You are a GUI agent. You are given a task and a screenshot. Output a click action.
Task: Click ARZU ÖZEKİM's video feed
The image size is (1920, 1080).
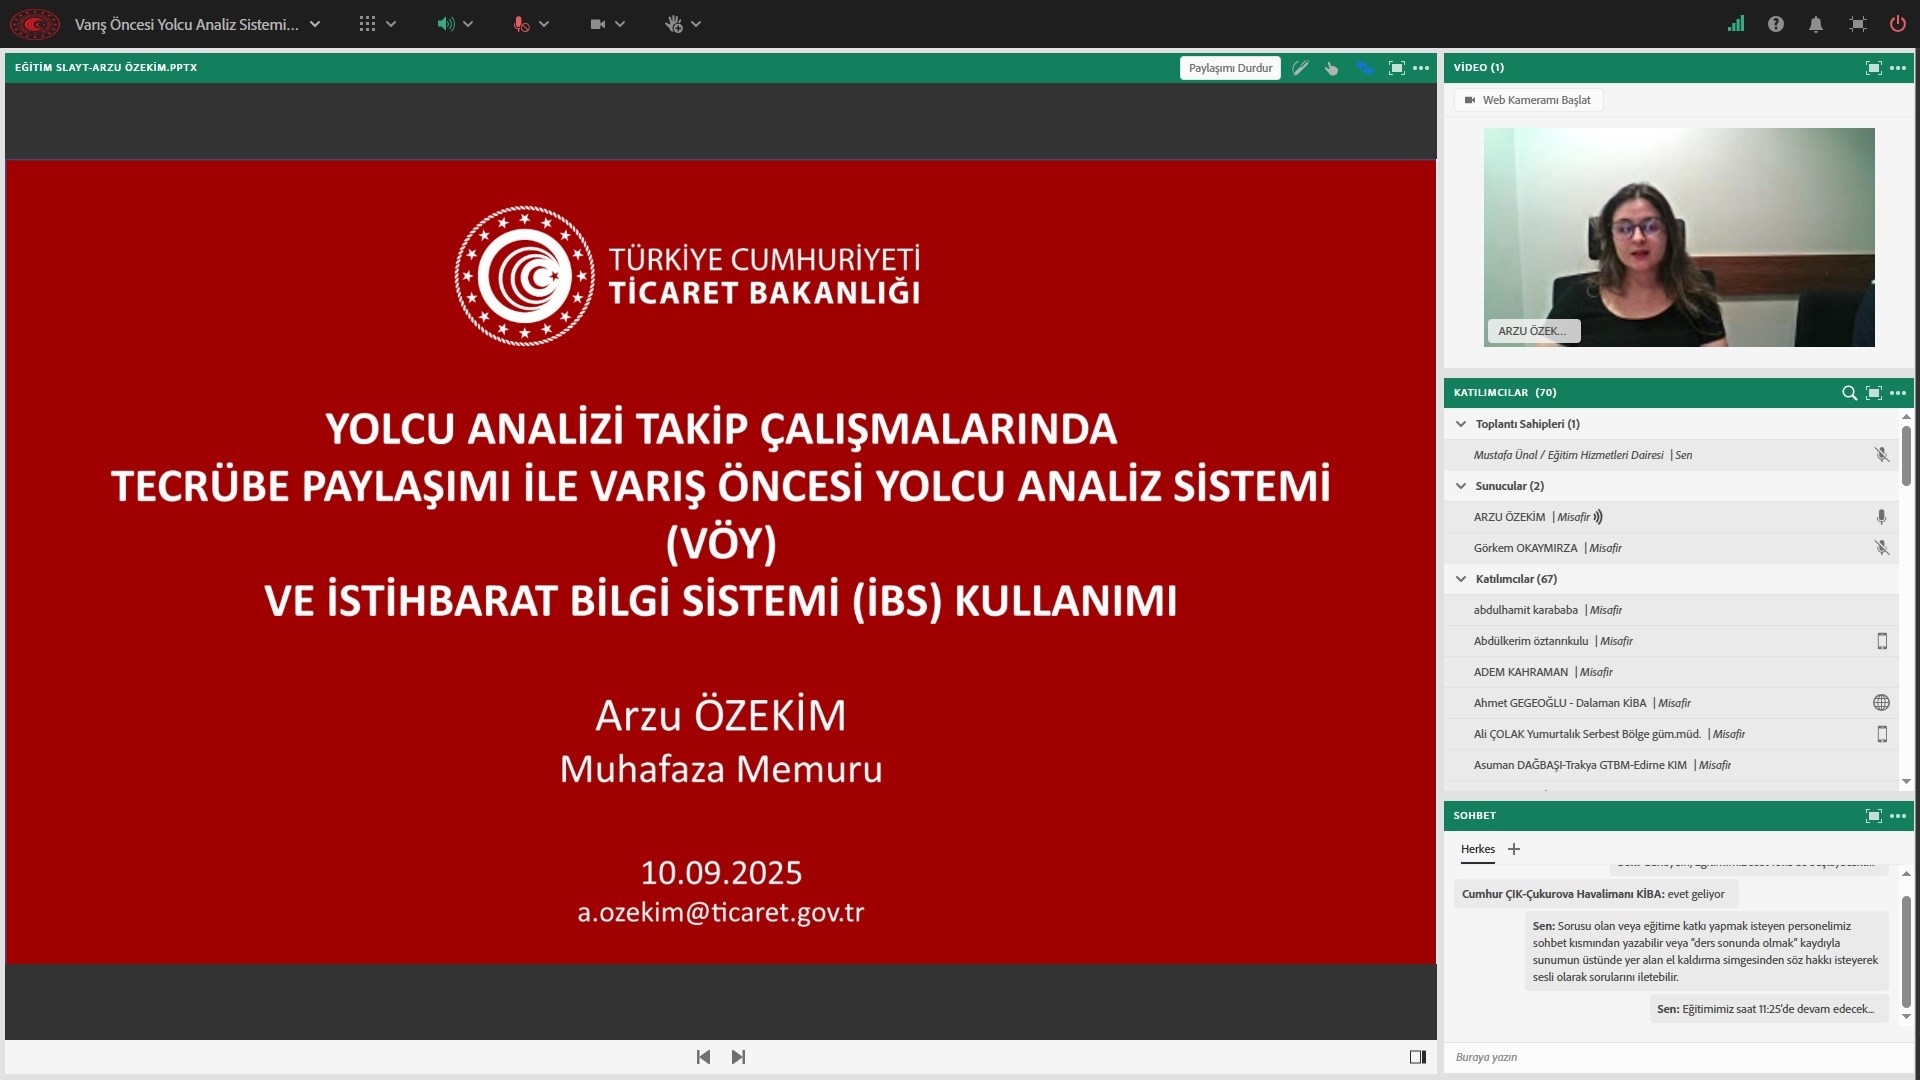point(1679,237)
